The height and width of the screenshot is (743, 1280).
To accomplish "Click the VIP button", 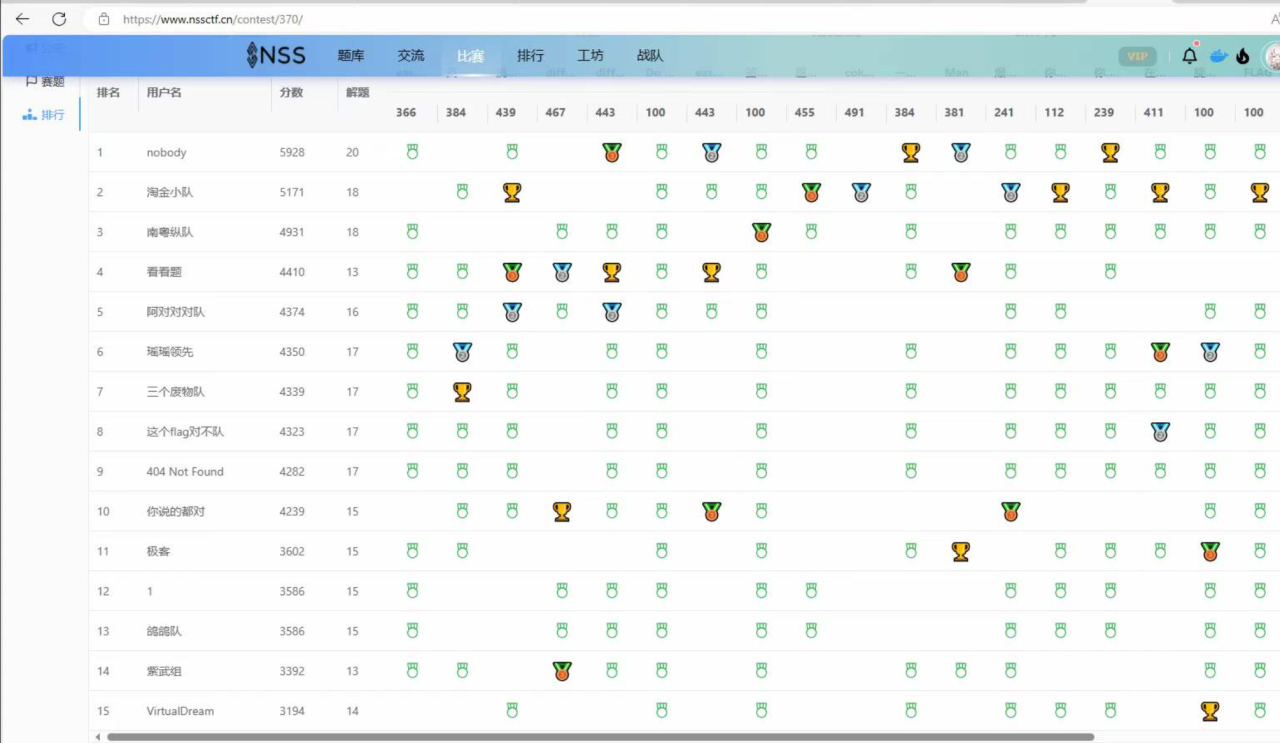I will pos(1137,57).
